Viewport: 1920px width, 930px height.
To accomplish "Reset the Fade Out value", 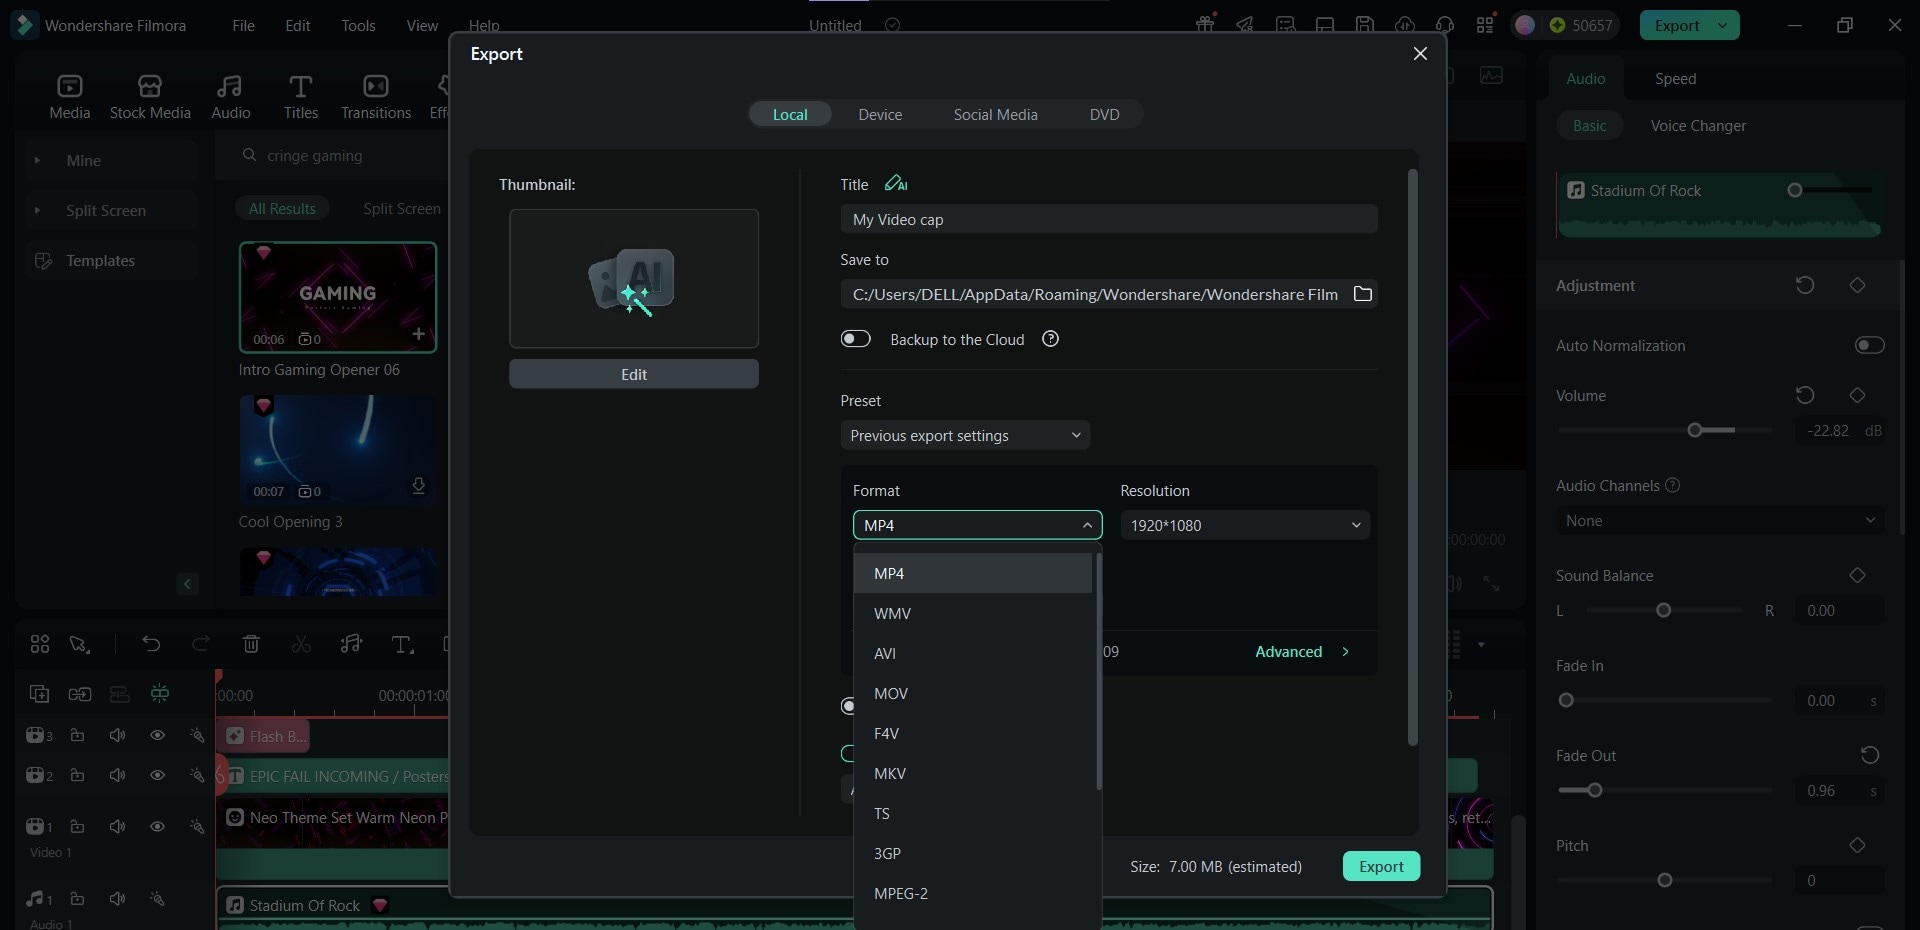I will pos(1870,755).
